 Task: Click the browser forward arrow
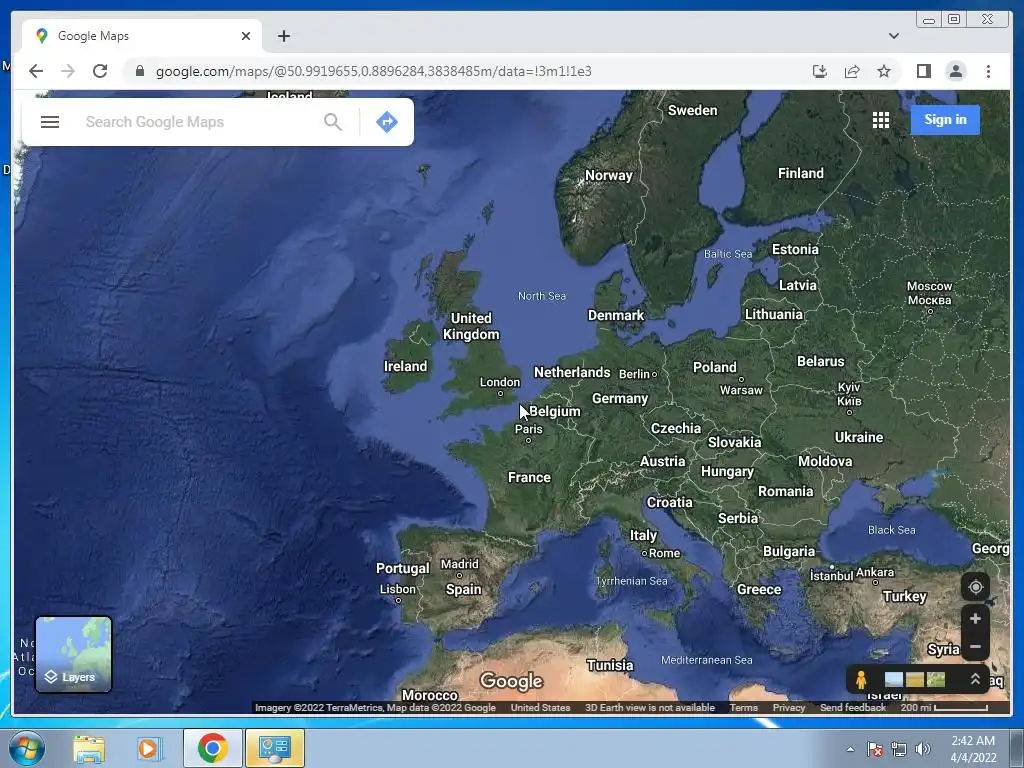click(68, 71)
